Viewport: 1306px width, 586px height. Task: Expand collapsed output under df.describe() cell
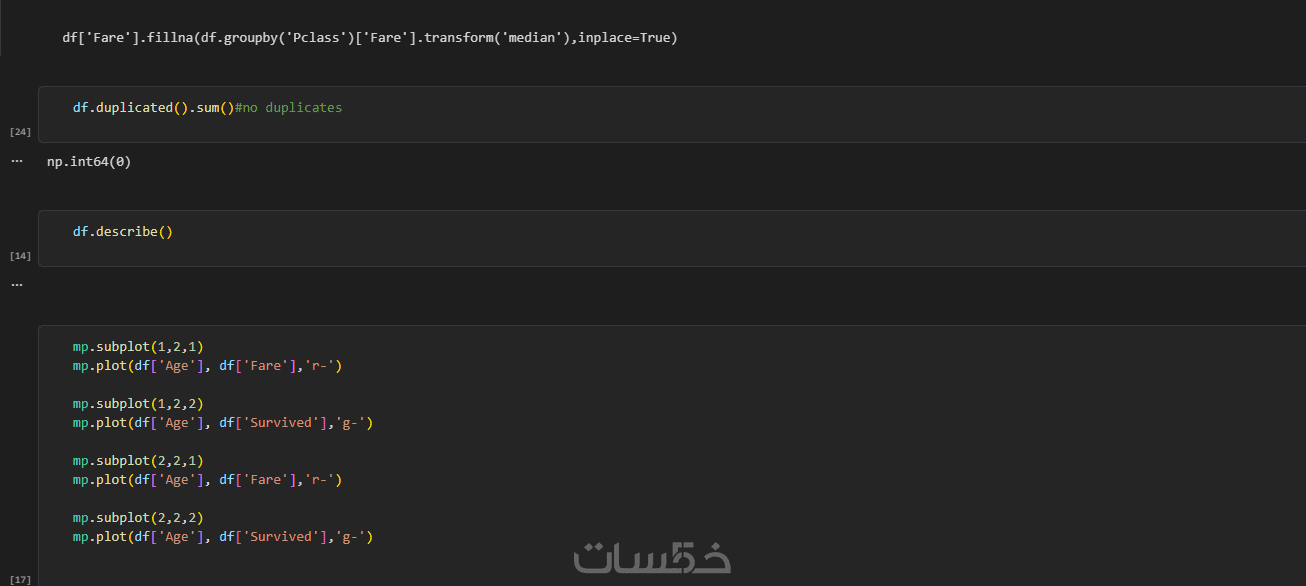point(16,285)
